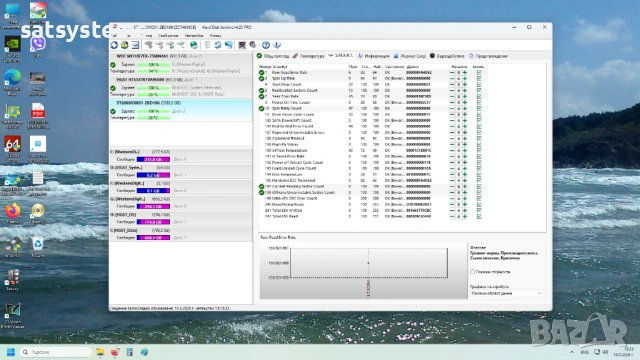Click the gear configuration toolbar icon
The width and height of the screenshot is (640, 360).
(253, 45)
